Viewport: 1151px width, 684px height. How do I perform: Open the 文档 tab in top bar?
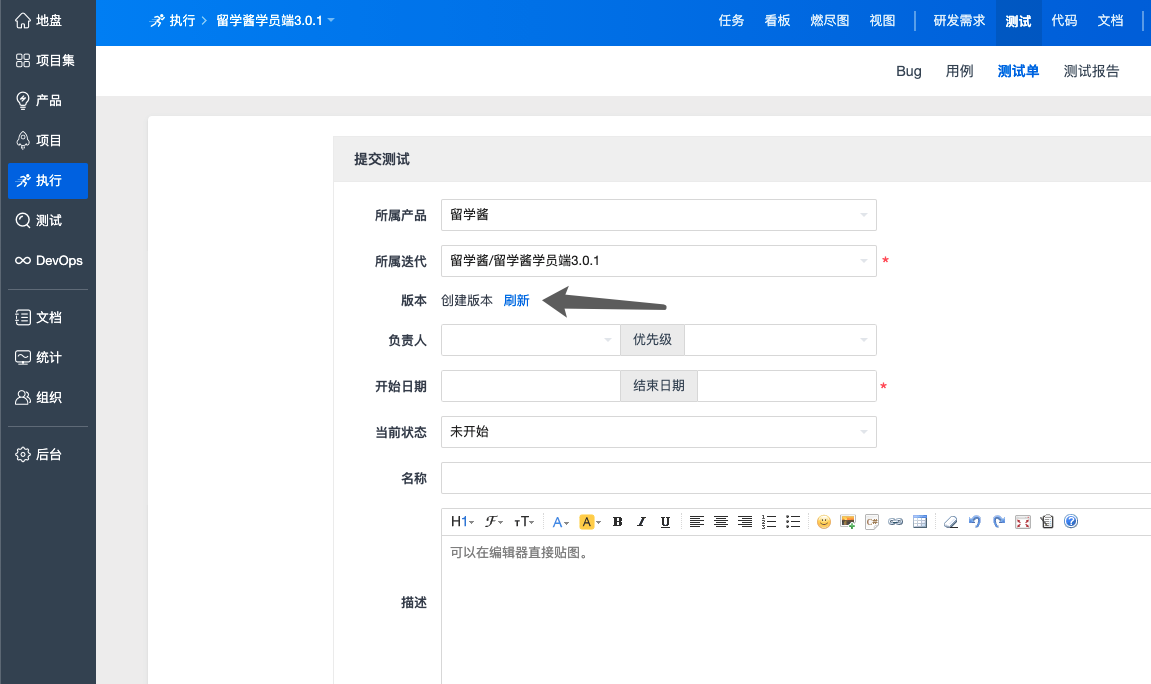coord(1110,21)
